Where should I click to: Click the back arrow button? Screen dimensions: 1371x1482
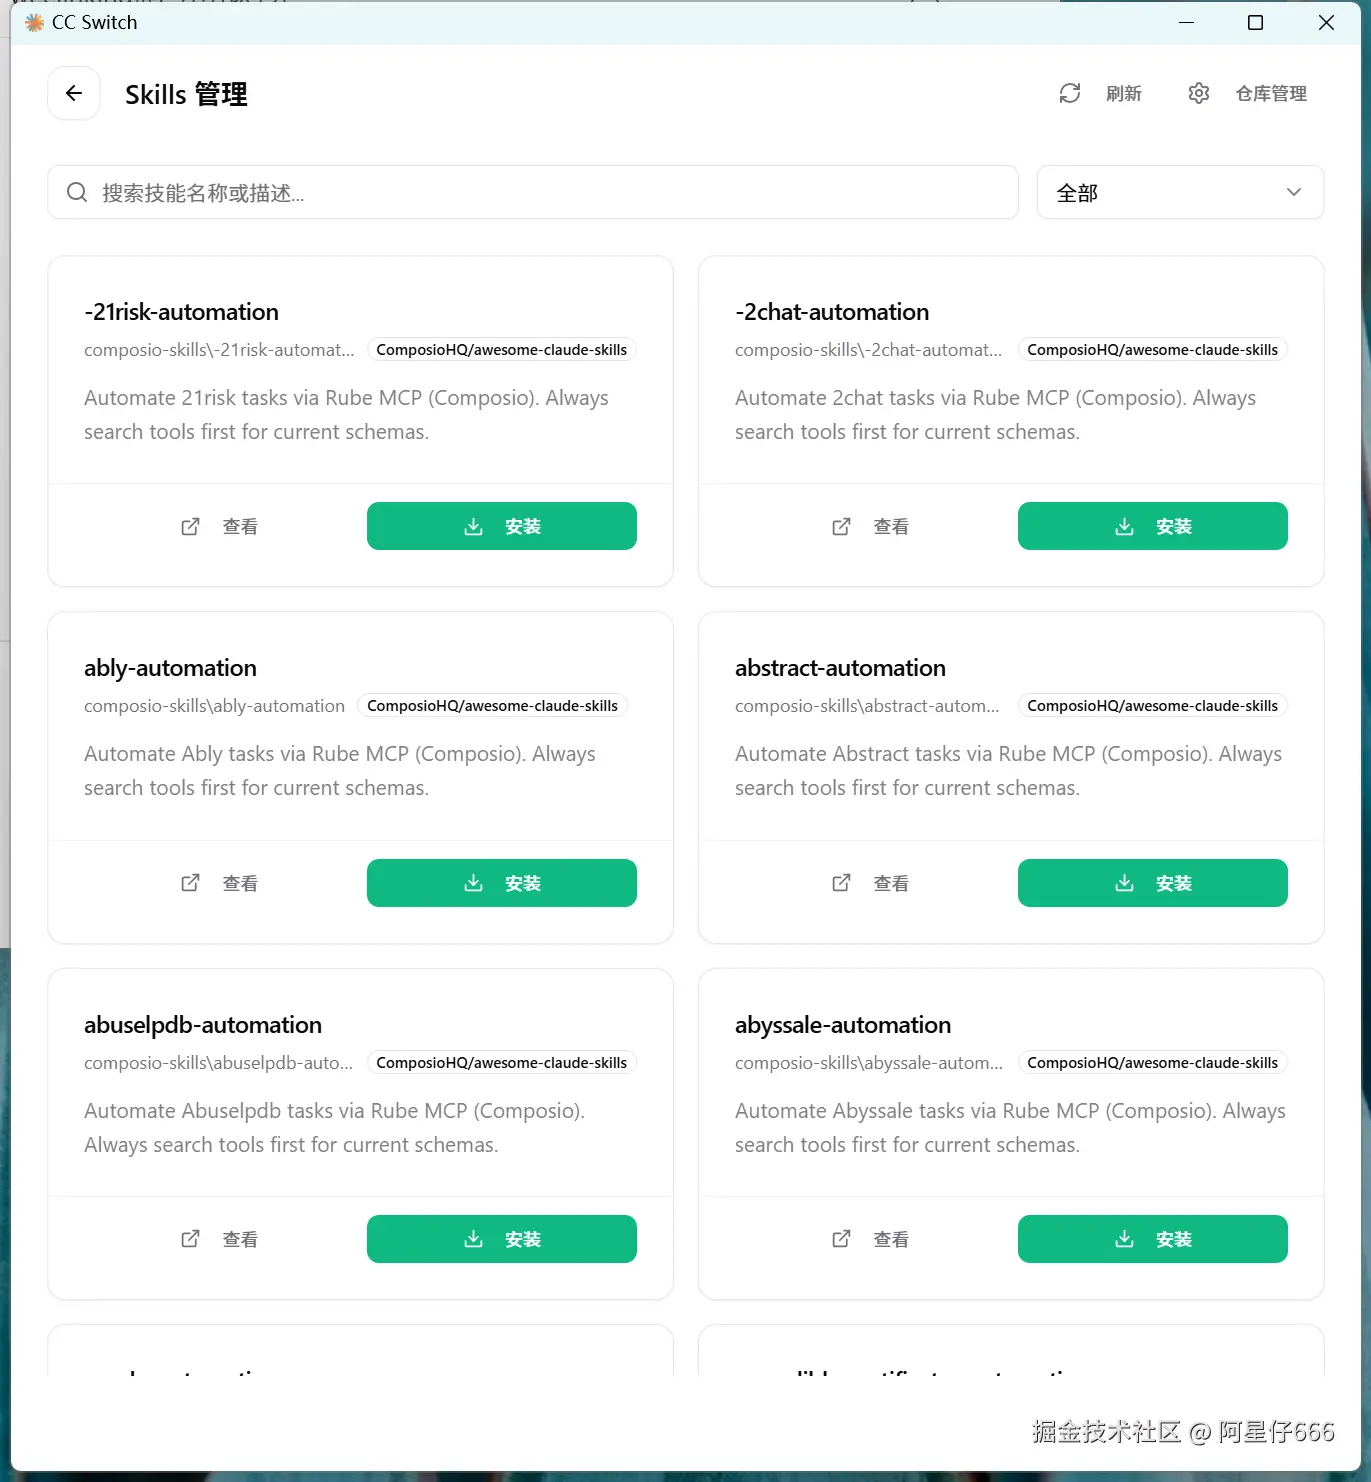click(74, 94)
